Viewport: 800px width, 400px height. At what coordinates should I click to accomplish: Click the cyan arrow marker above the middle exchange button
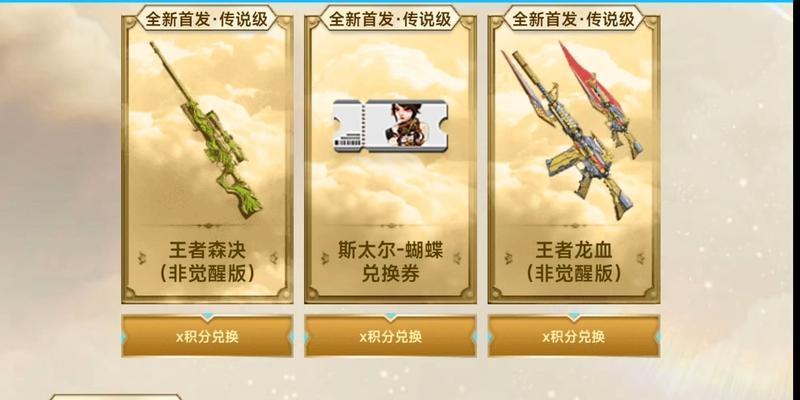[390, 316]
